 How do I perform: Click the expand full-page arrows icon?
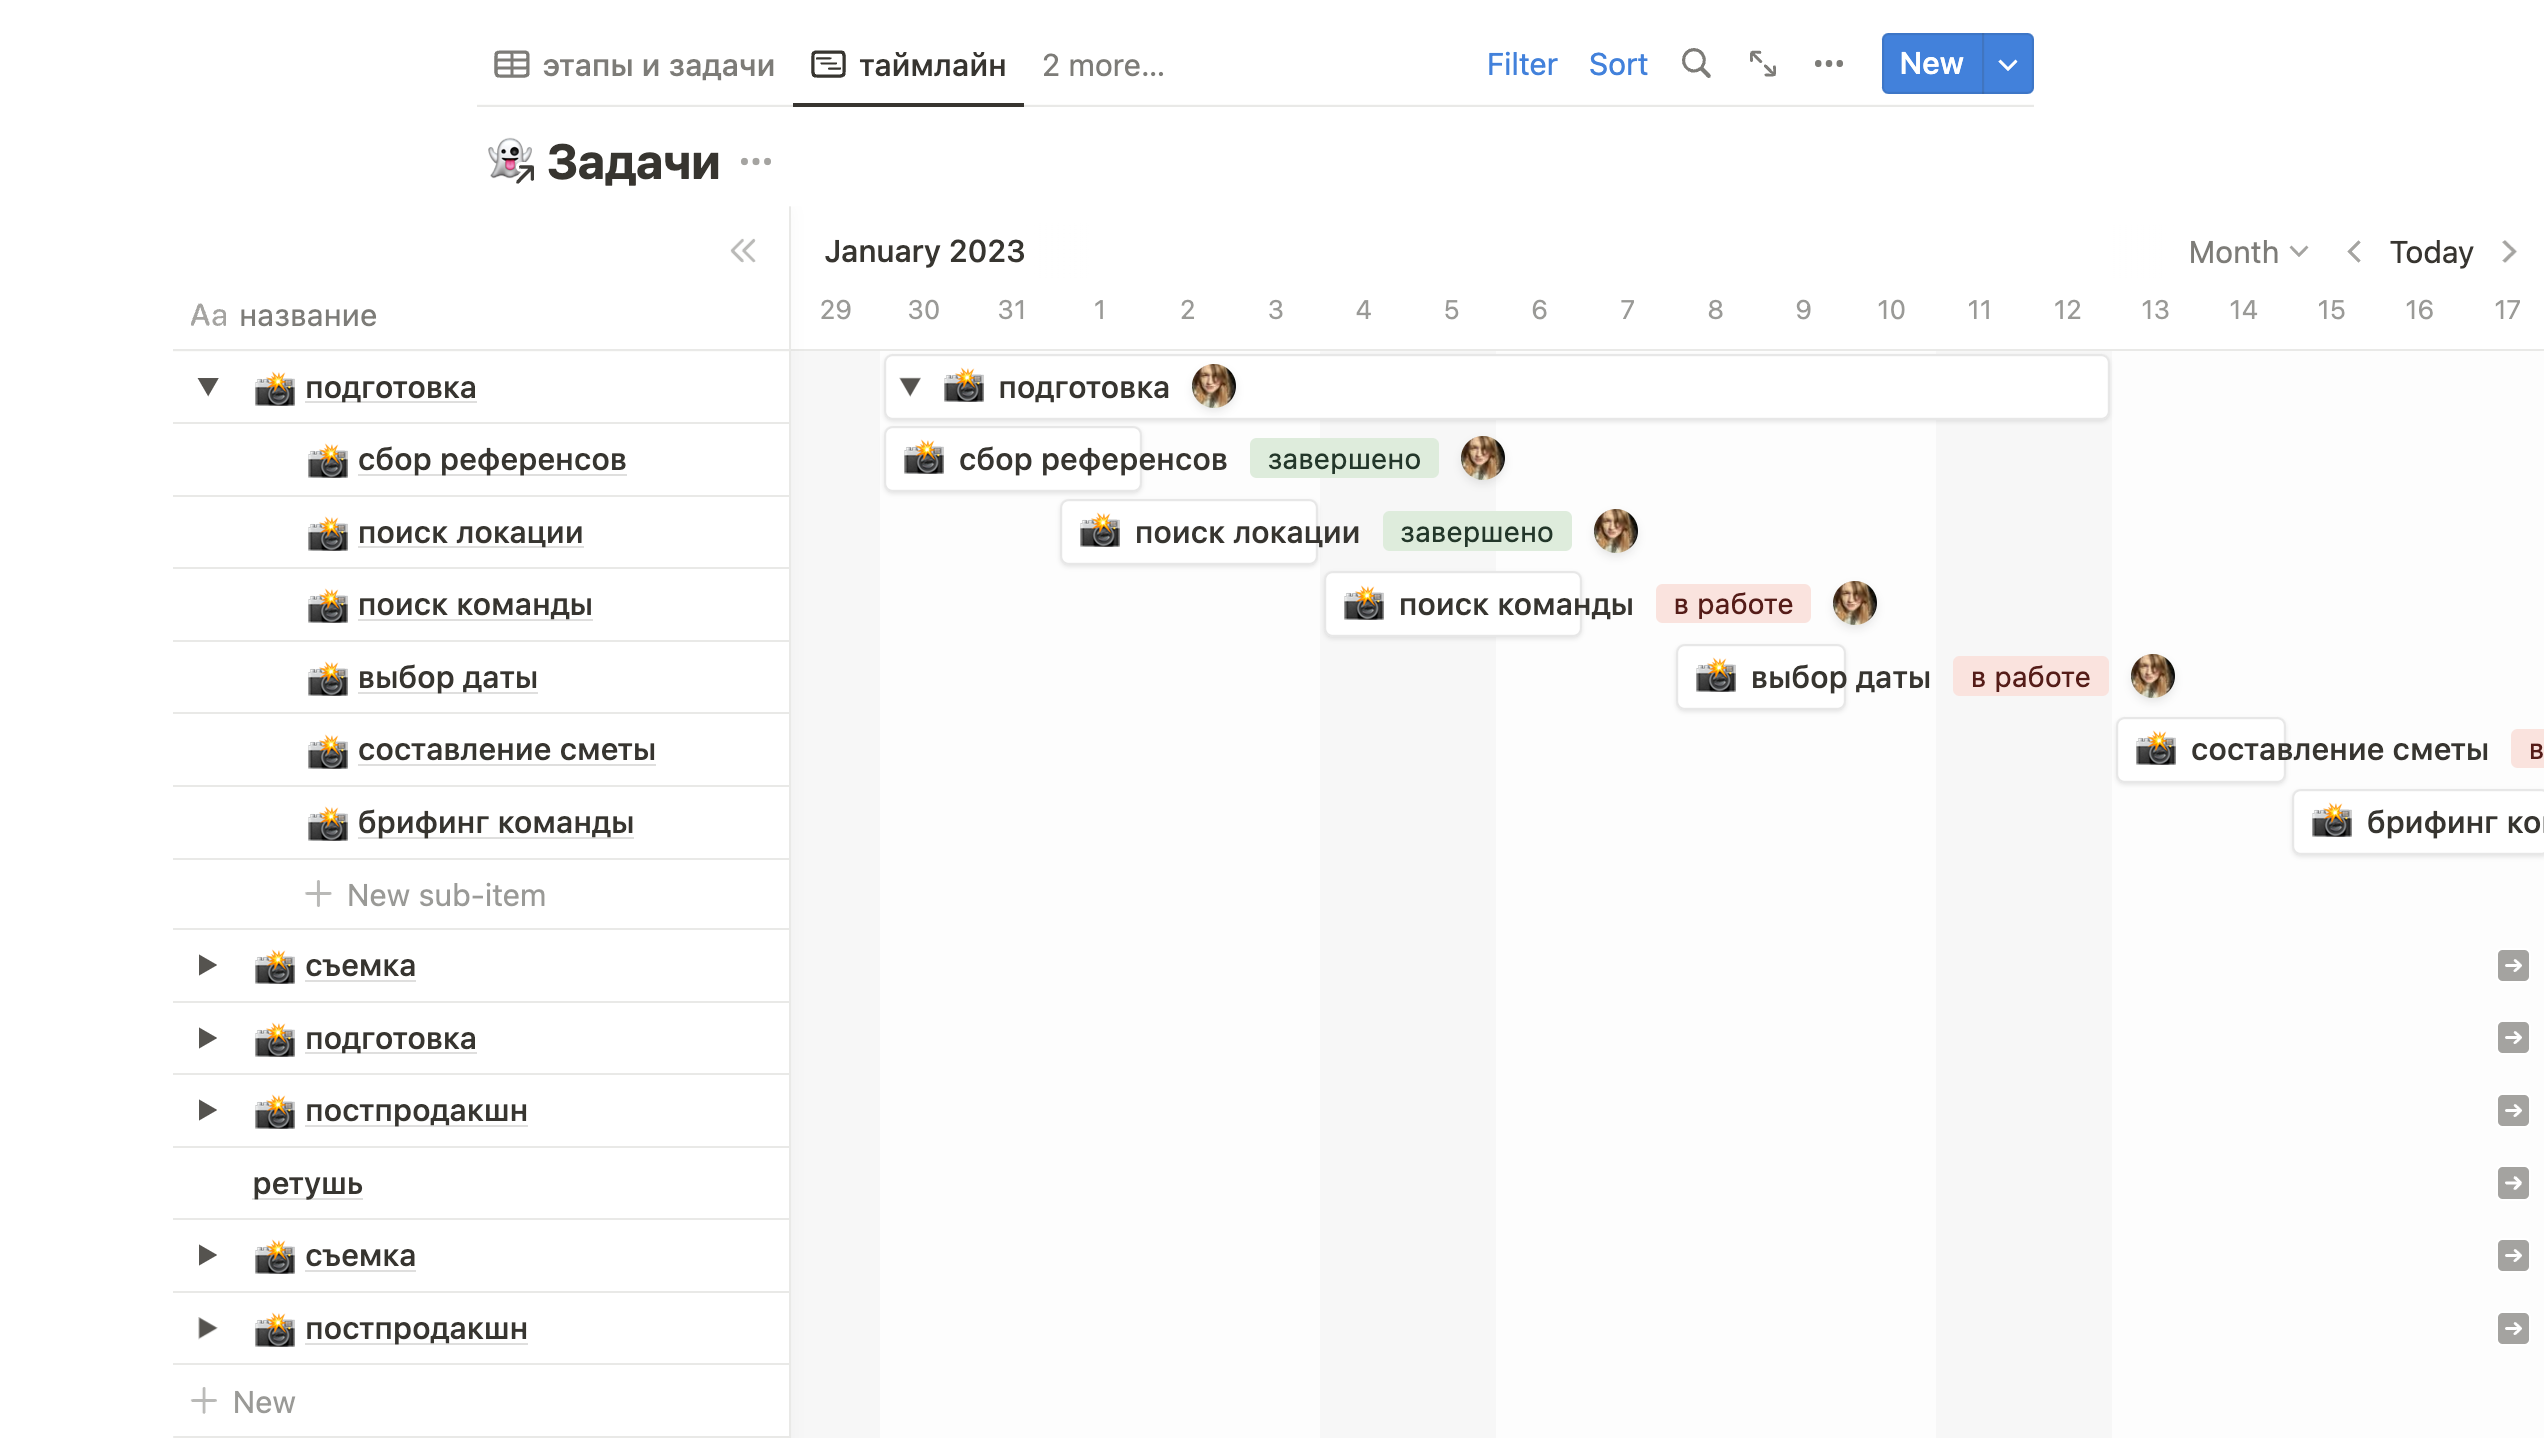(x=1762, y=64)
